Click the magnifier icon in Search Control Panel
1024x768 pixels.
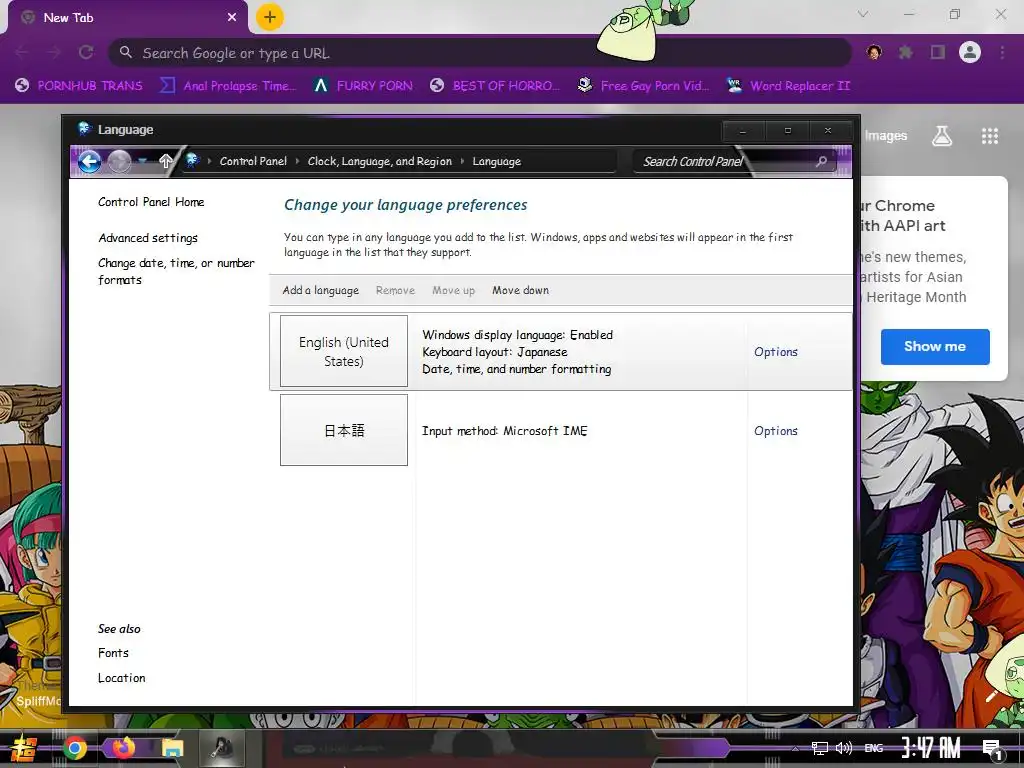pyautogui.click(x=822, y=161)
